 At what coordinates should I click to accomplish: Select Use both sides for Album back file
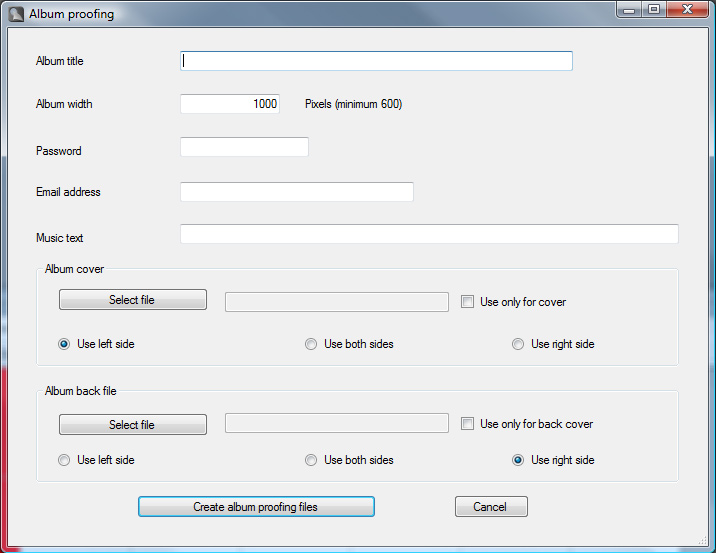pyautogui.click(x=311, y=460)
